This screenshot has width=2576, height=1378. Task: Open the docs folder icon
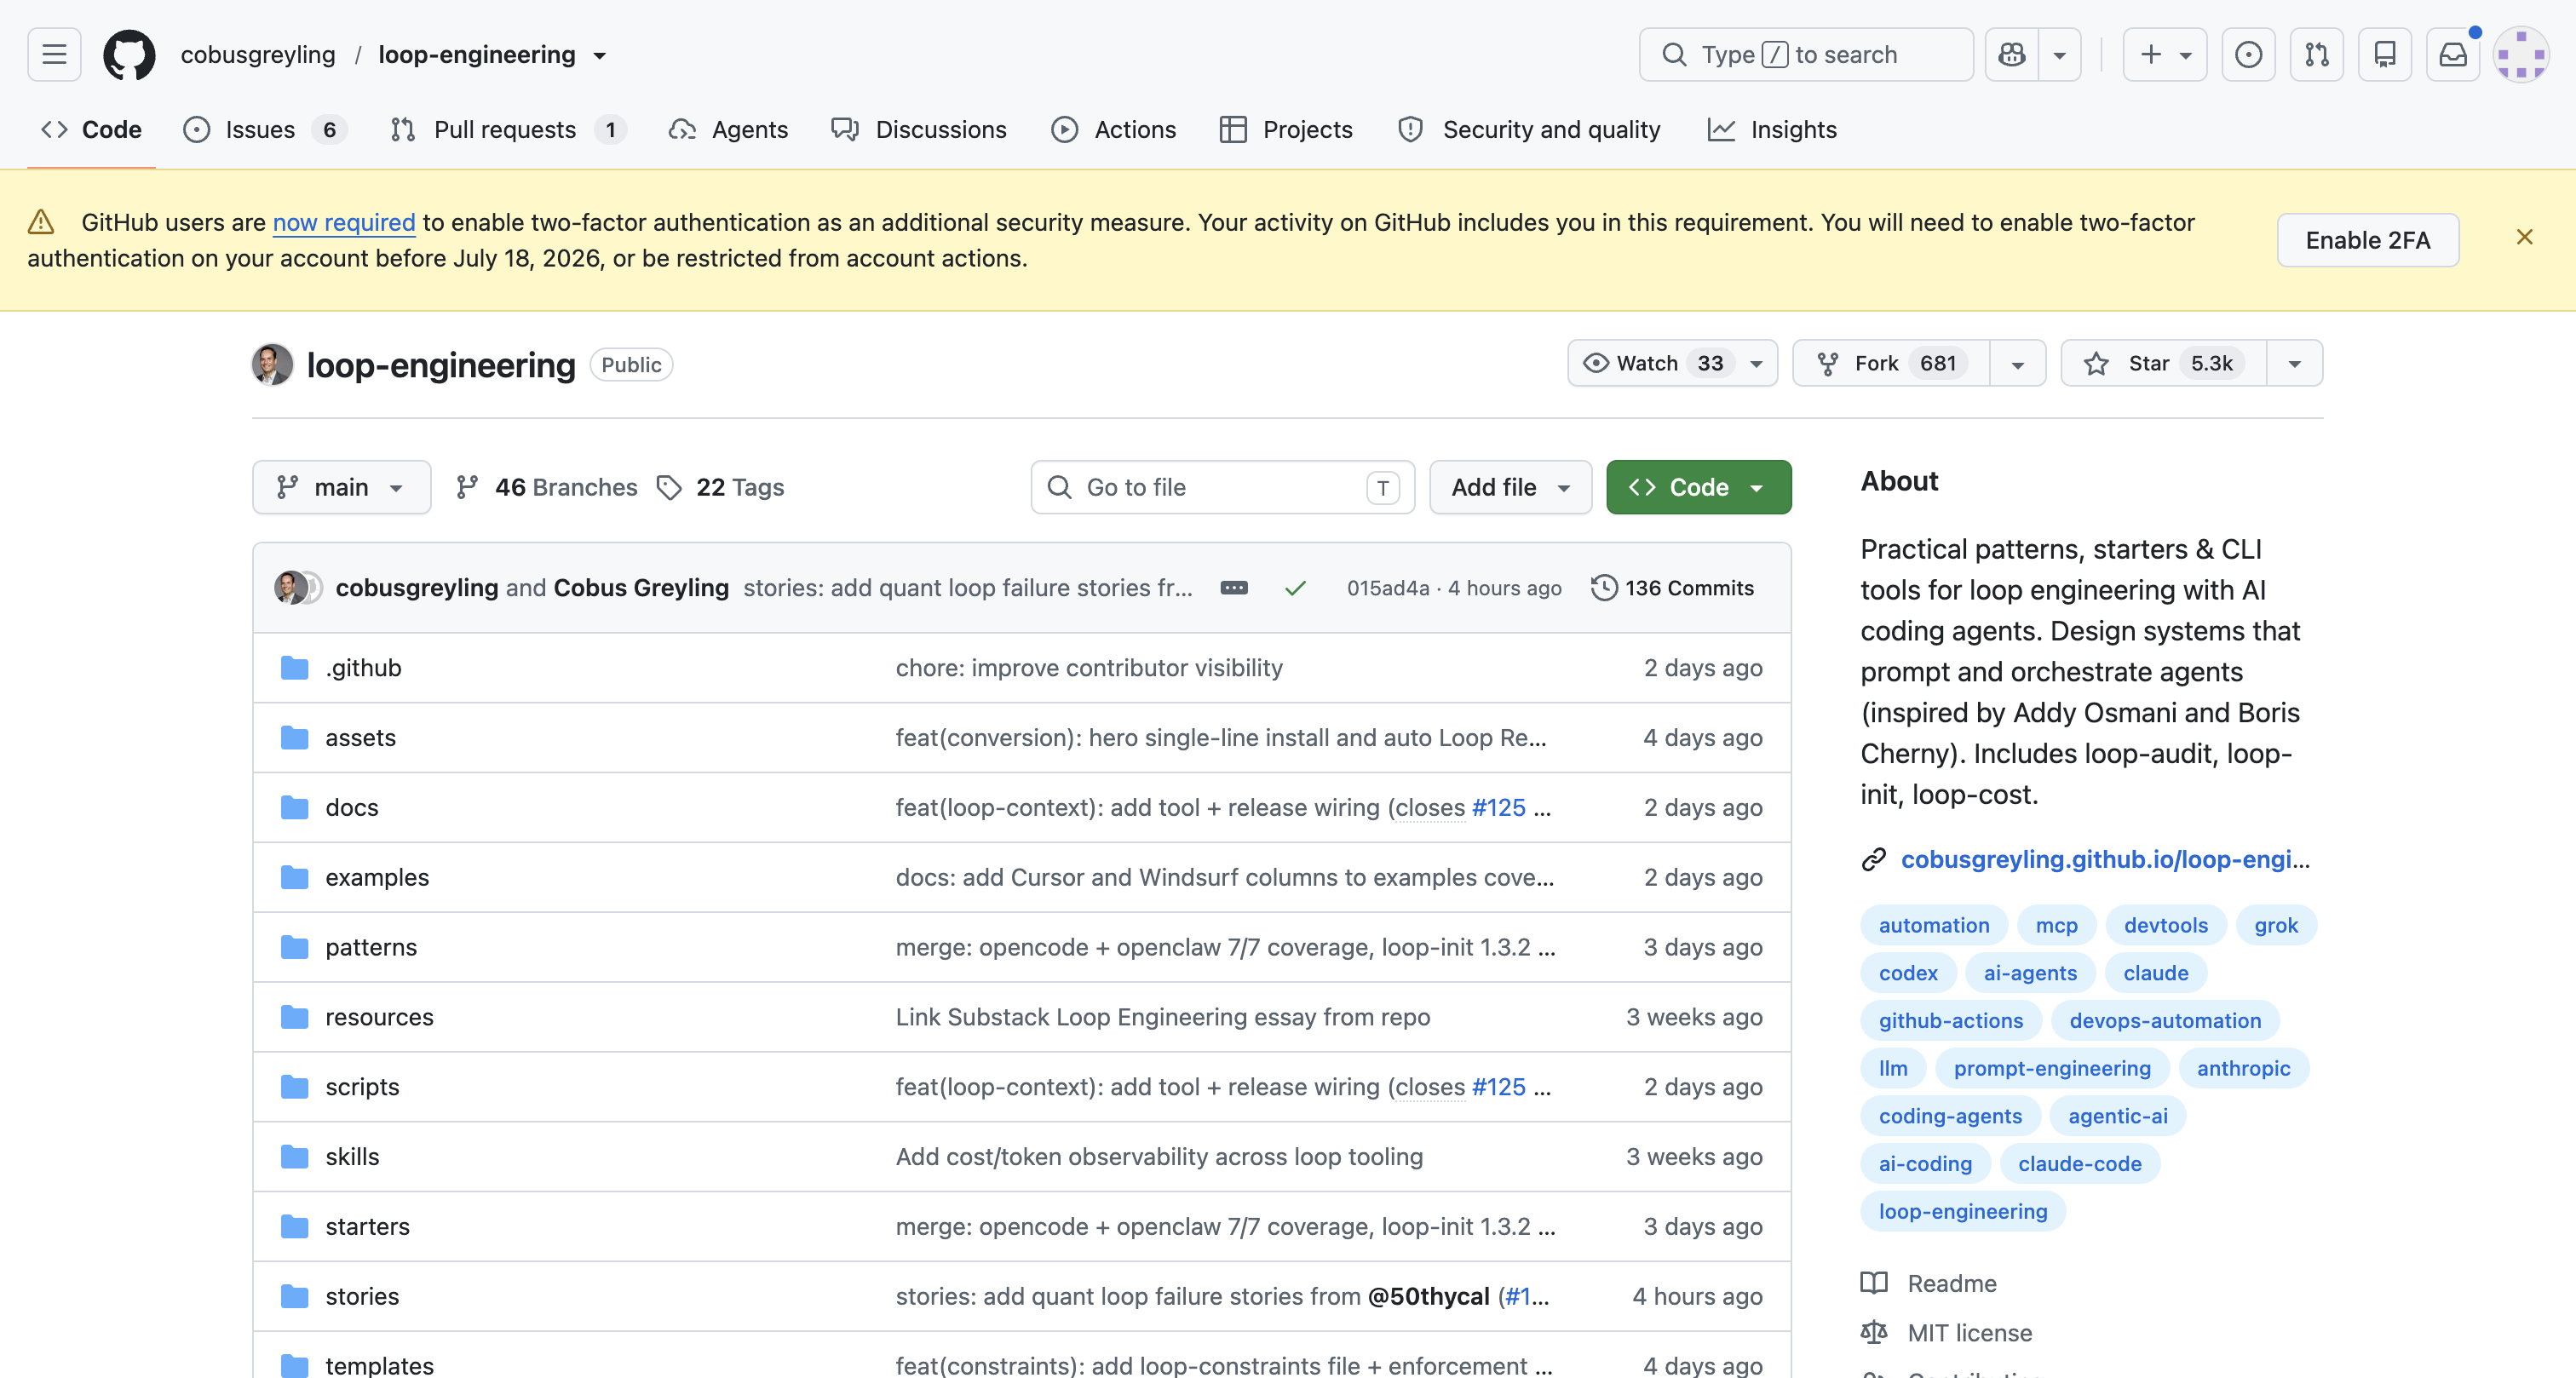click(294, 807)
